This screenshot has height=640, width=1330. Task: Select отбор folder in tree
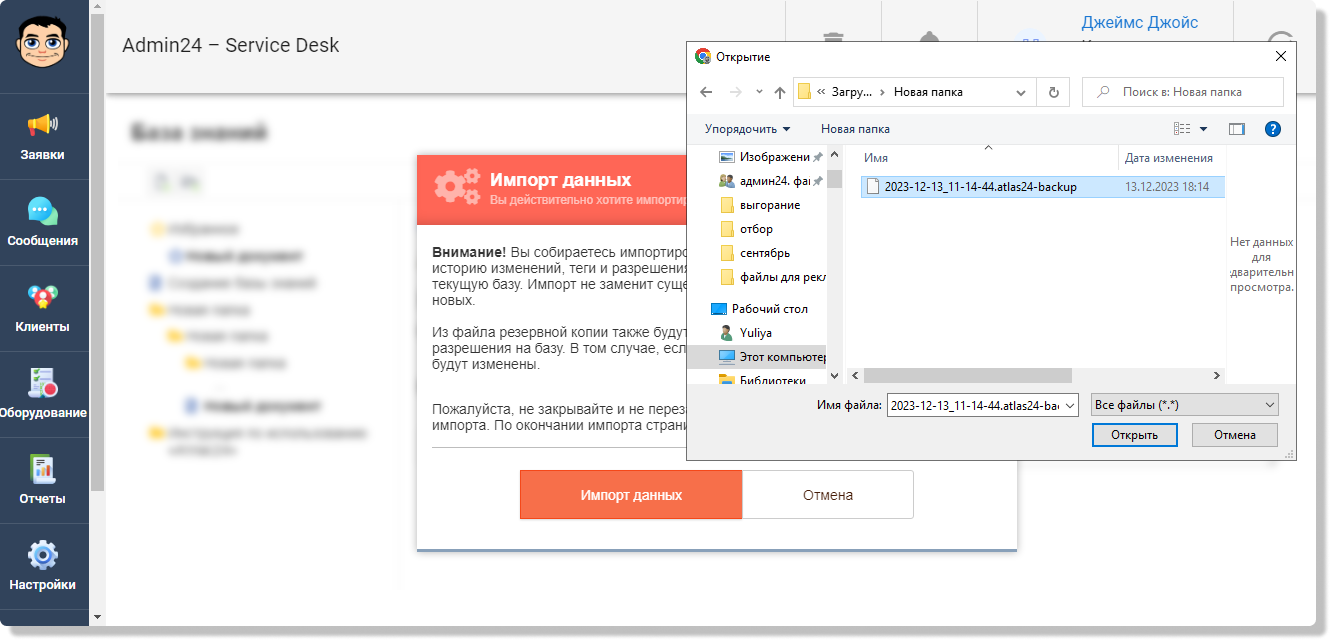[x=748, y=229]
